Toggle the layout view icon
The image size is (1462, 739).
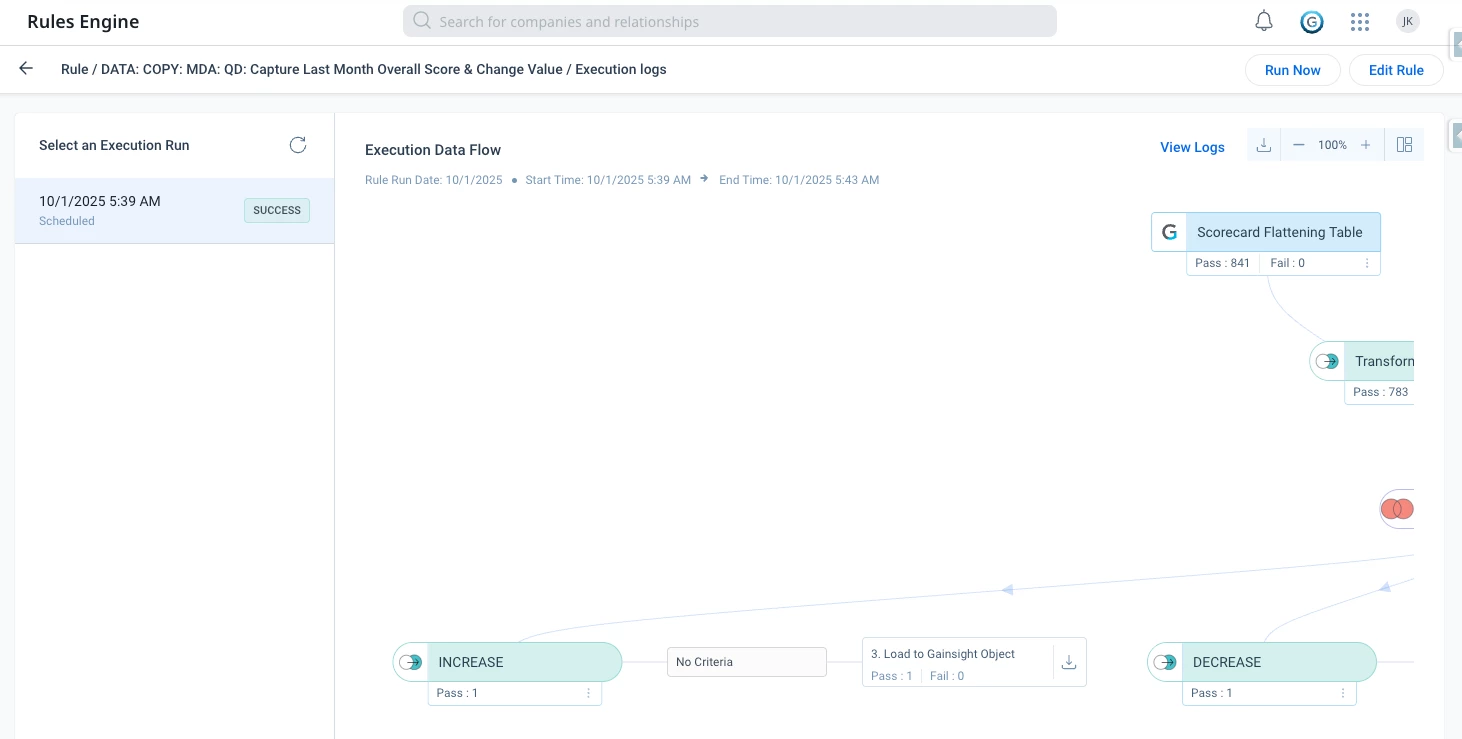1404,145
